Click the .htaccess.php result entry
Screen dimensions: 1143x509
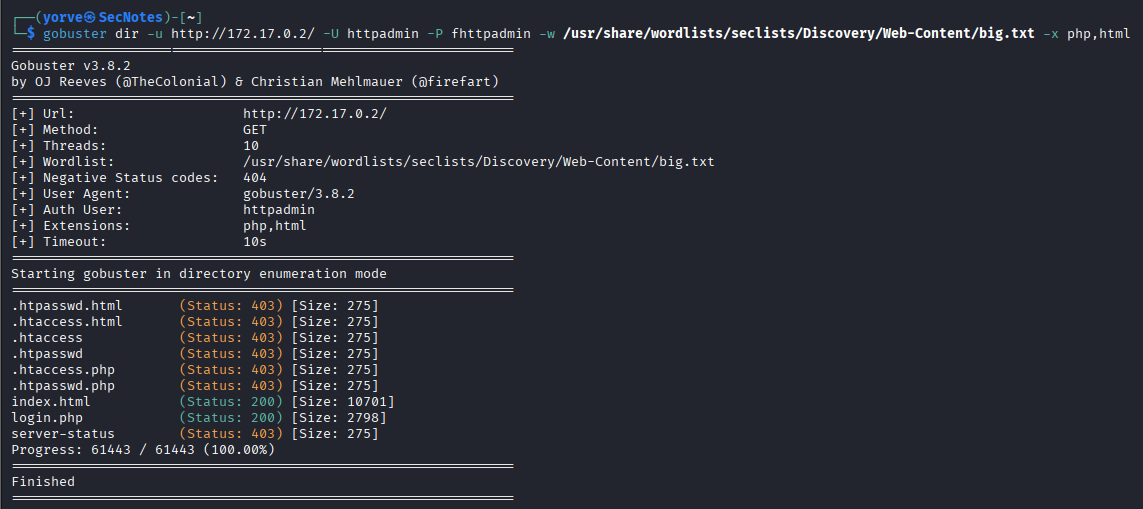click(x=63, y=370)
